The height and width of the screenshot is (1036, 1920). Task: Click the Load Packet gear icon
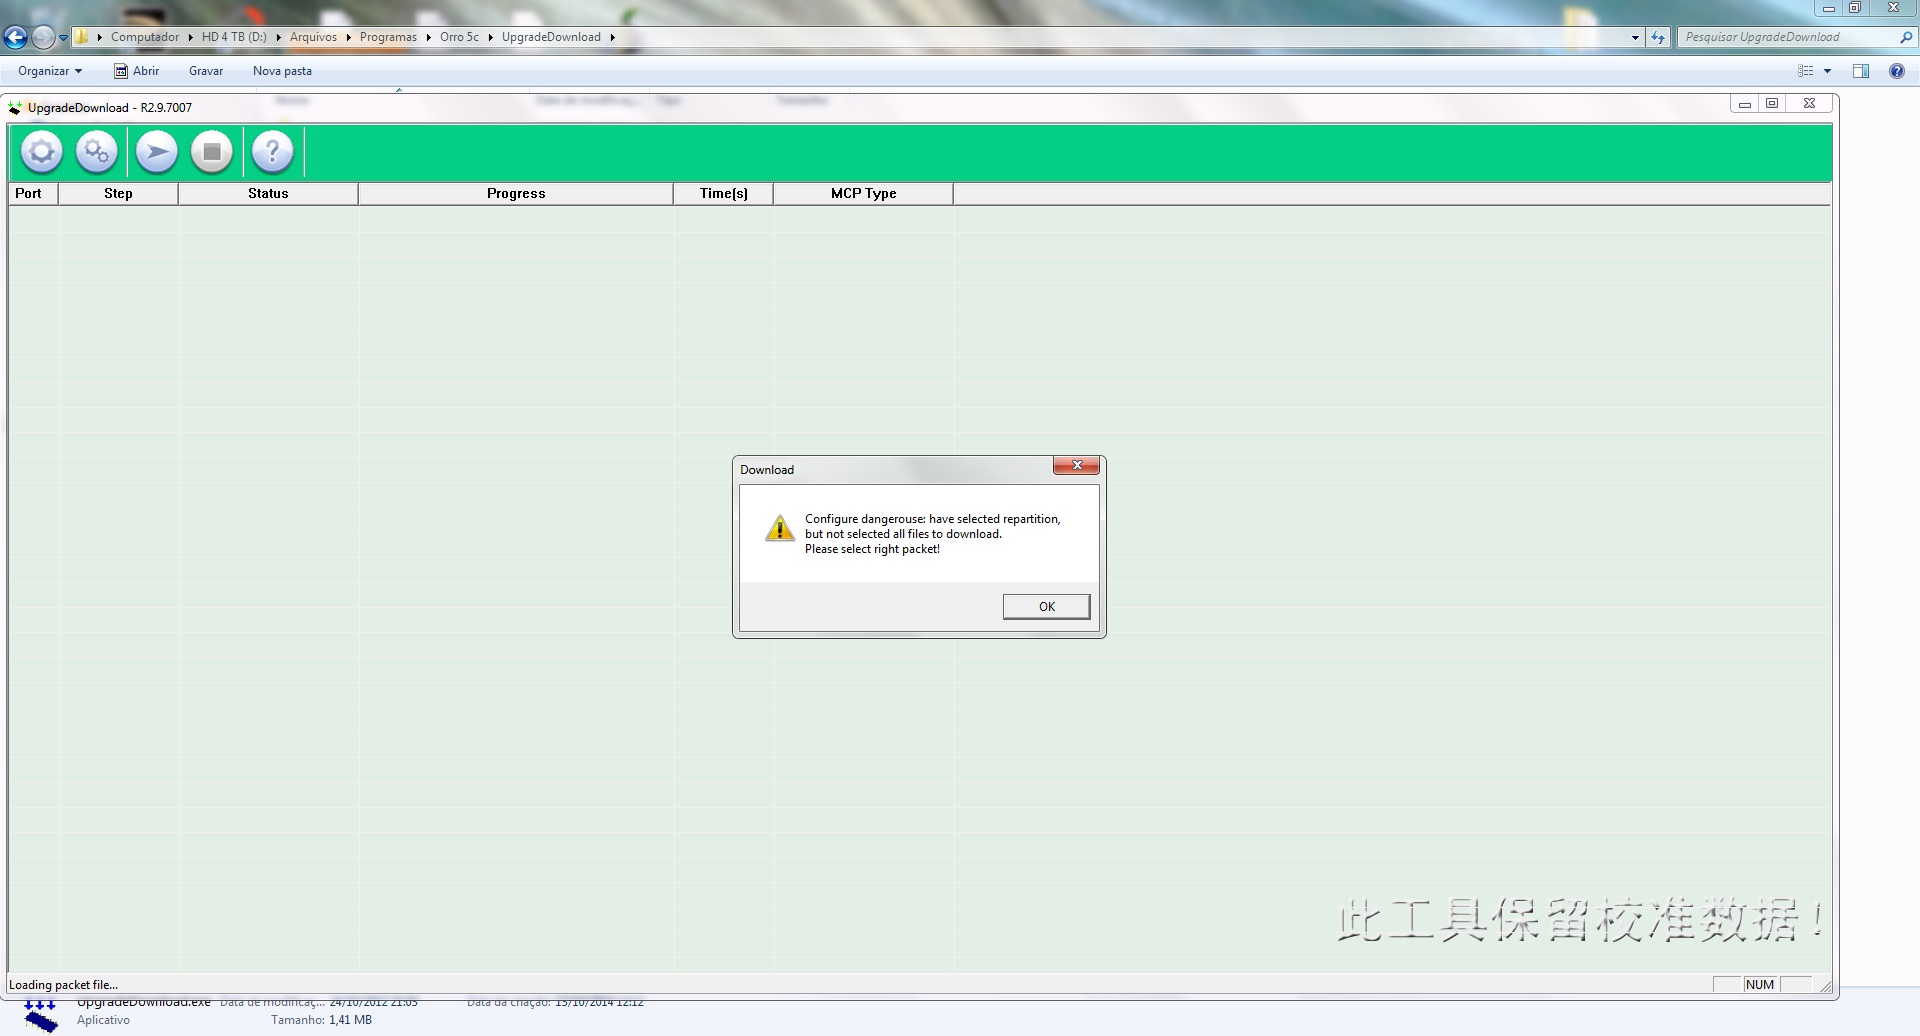pos(42,152)
